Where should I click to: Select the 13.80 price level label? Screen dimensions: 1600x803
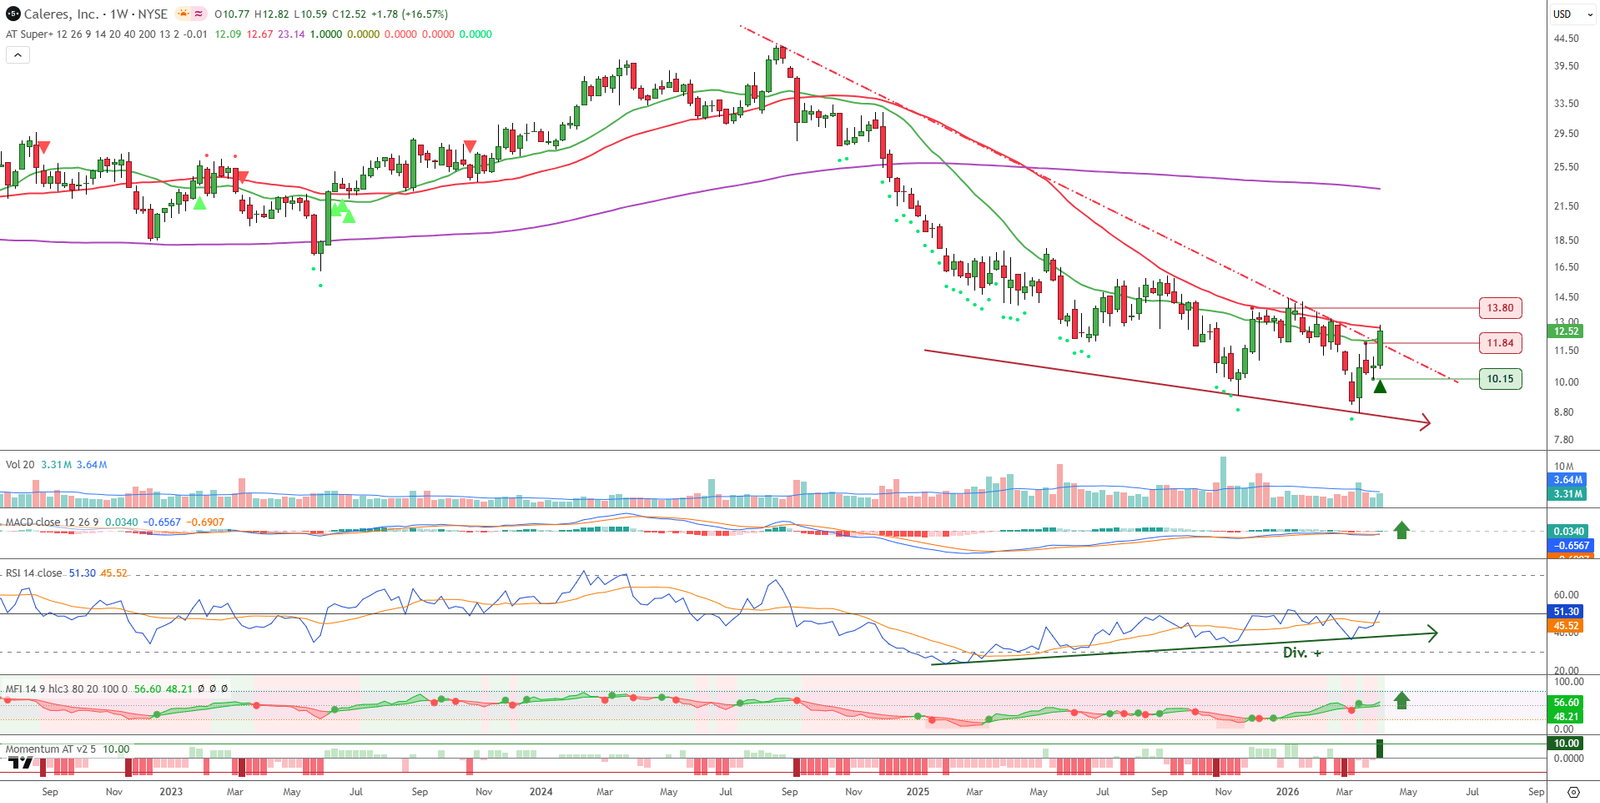tap(1499, 308)
